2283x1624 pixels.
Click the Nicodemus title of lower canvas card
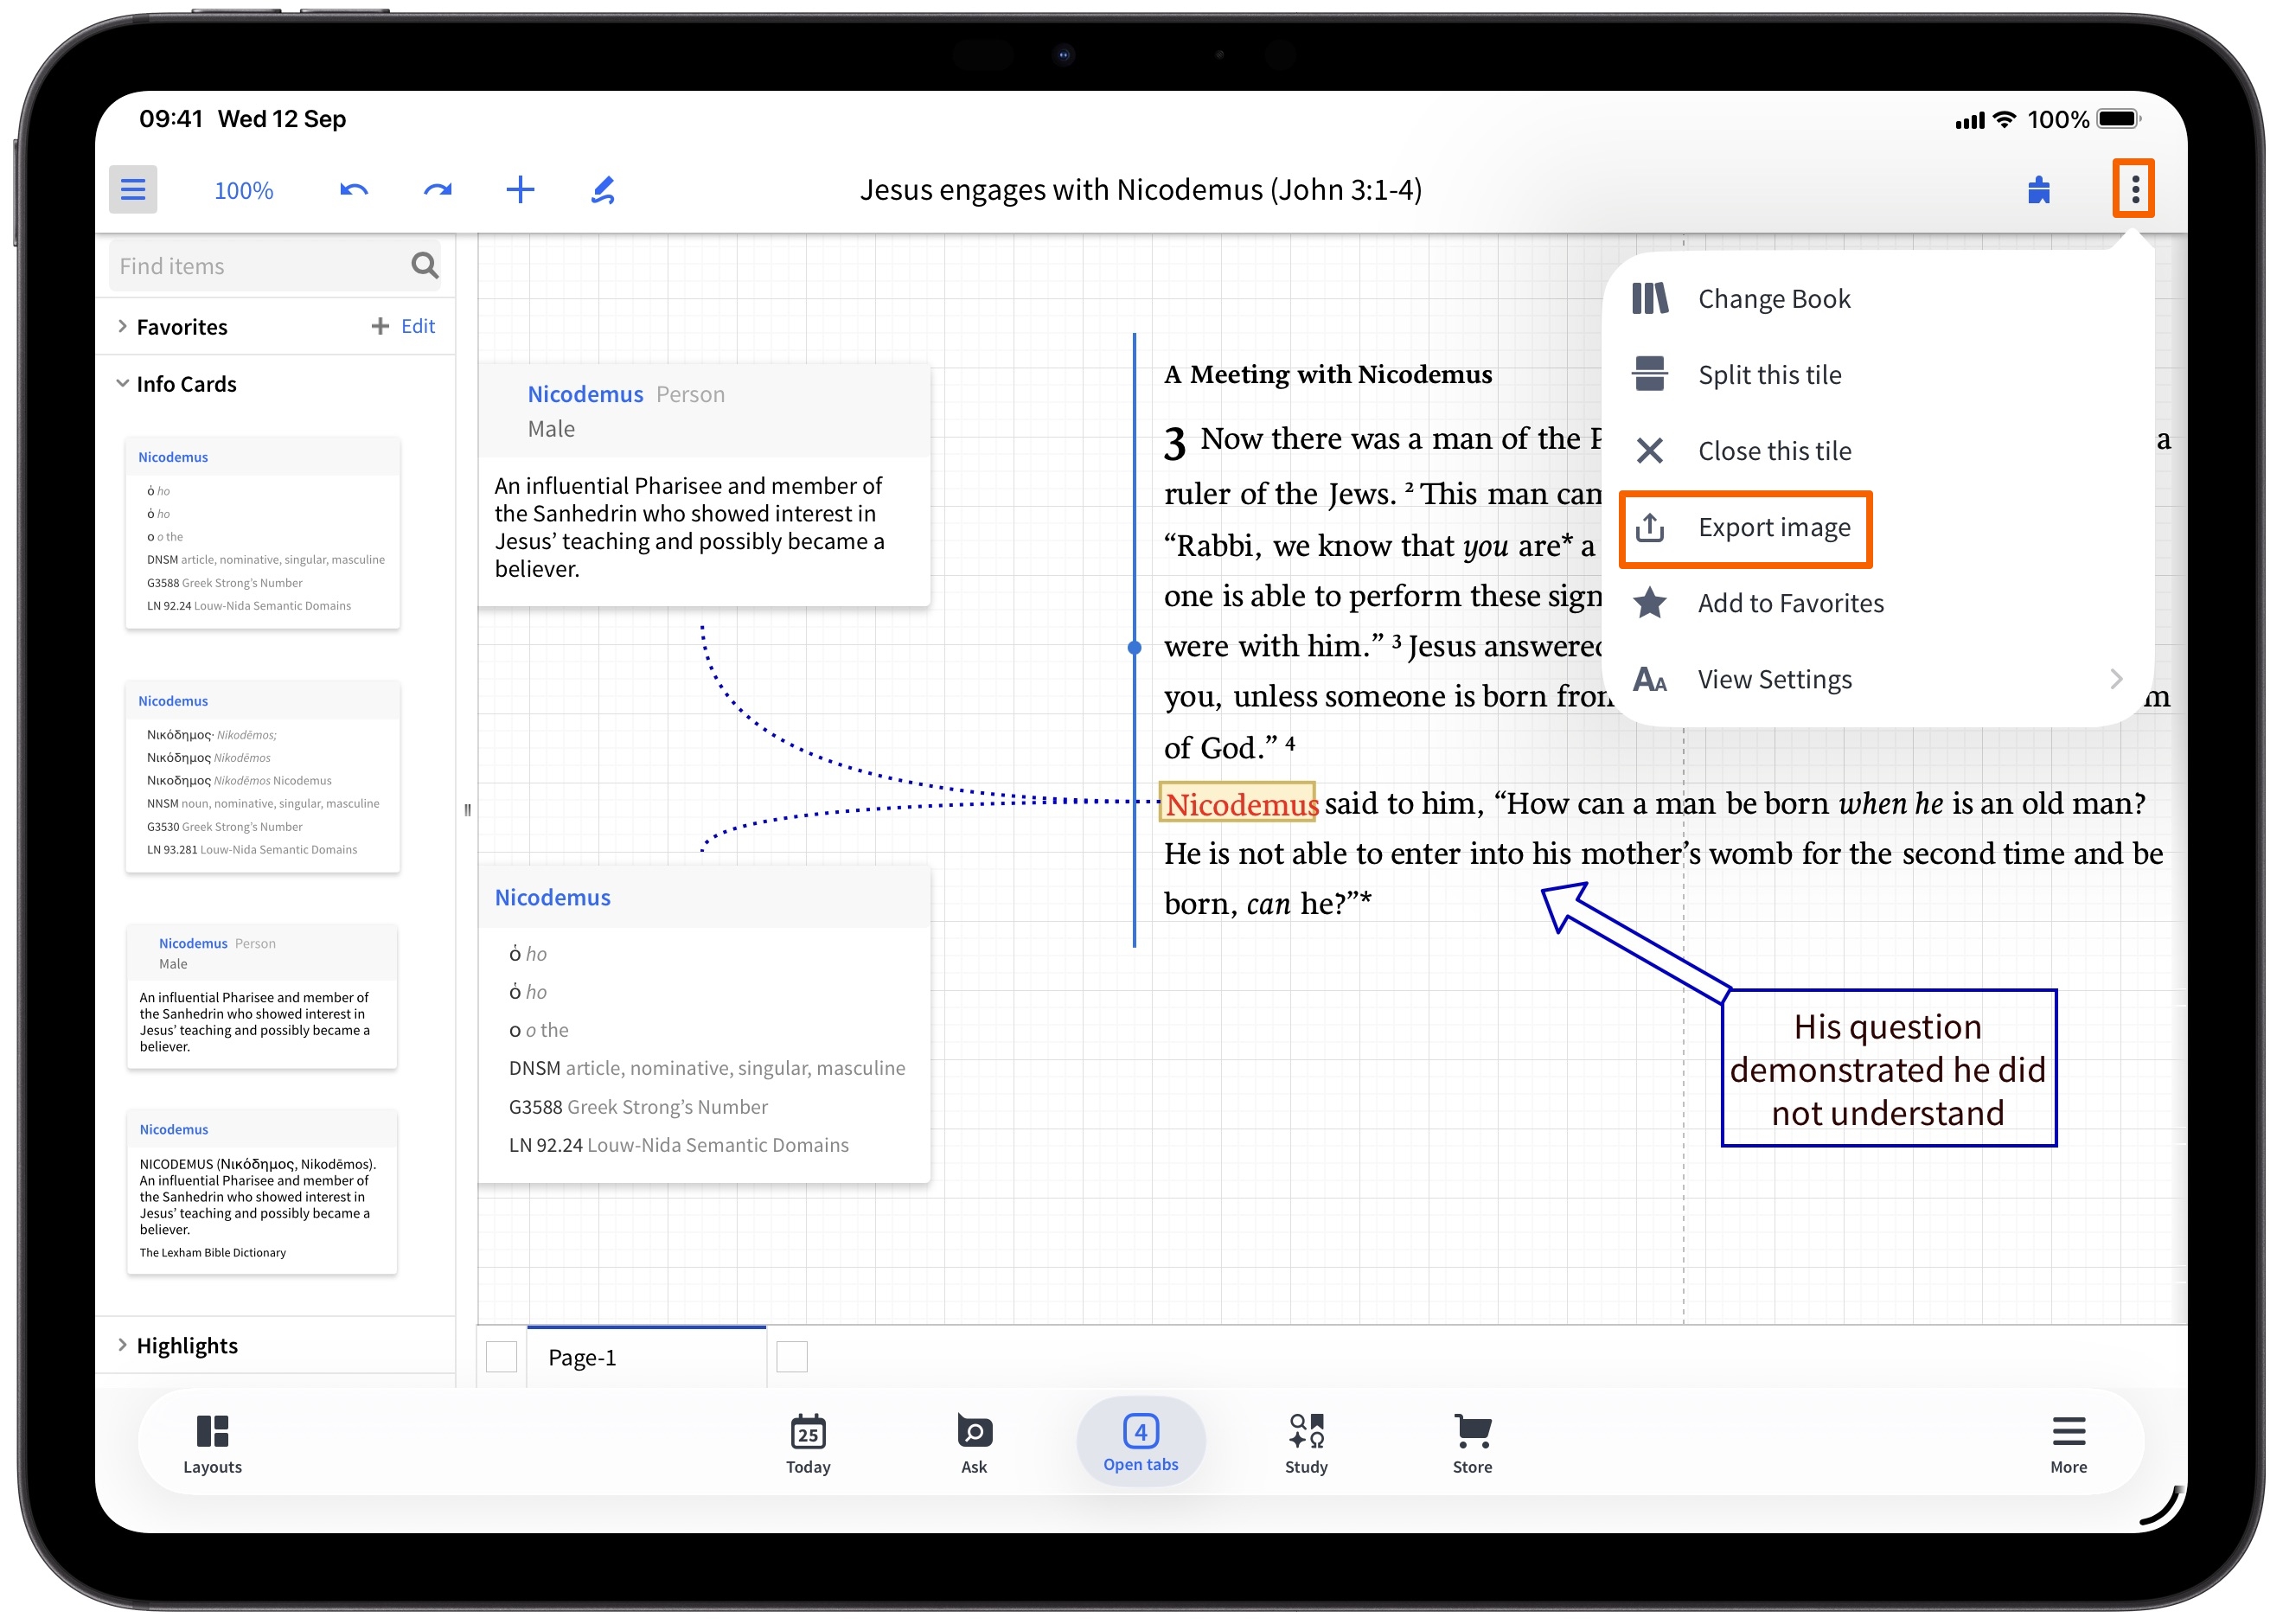pyautogui.click(x=552, y=897)
